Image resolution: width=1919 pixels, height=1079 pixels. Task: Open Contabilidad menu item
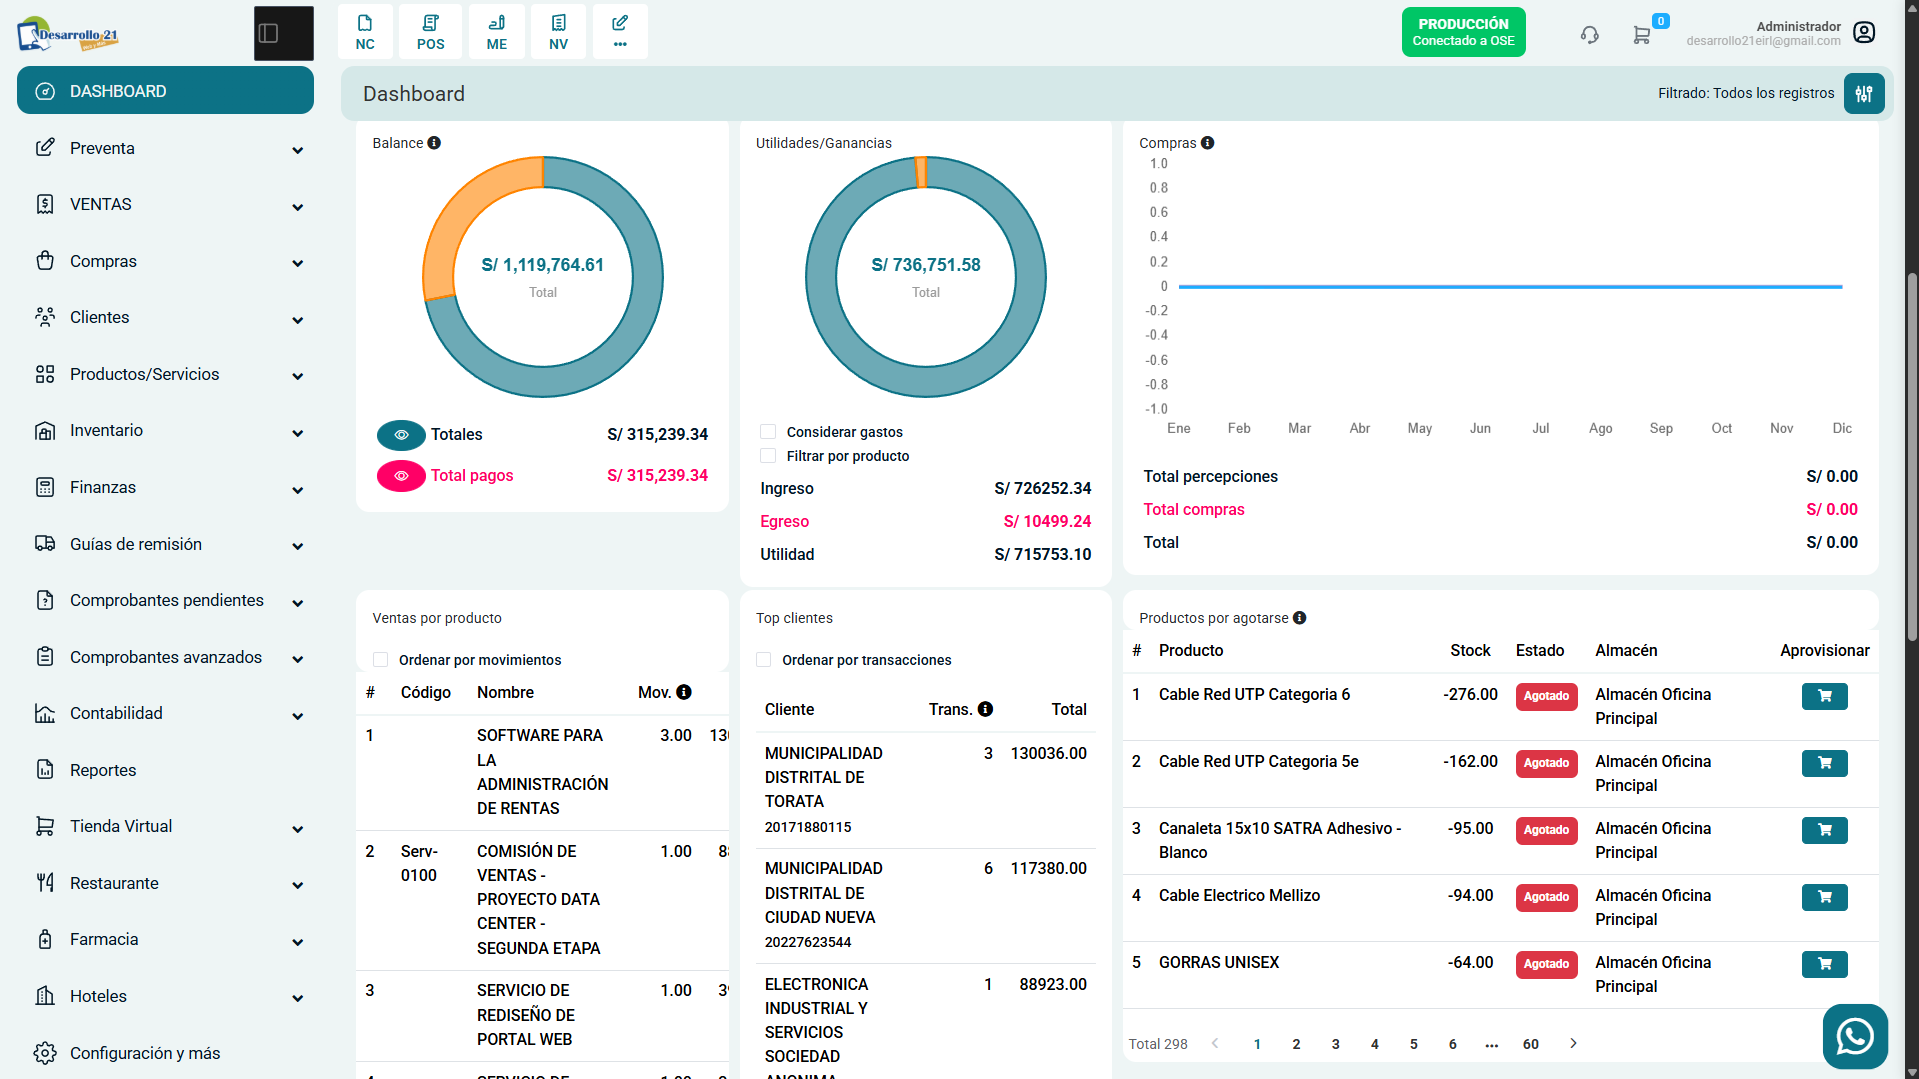pos(165,713)
